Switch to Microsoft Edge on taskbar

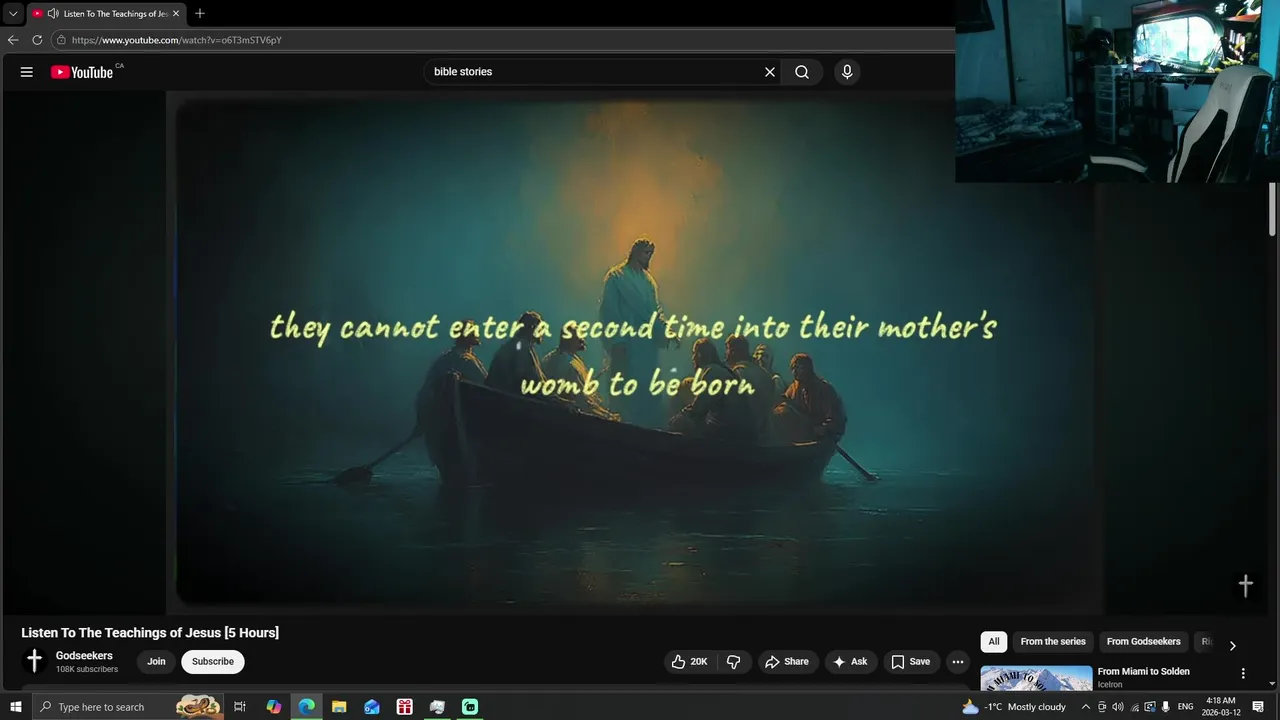tap(307, 707)
